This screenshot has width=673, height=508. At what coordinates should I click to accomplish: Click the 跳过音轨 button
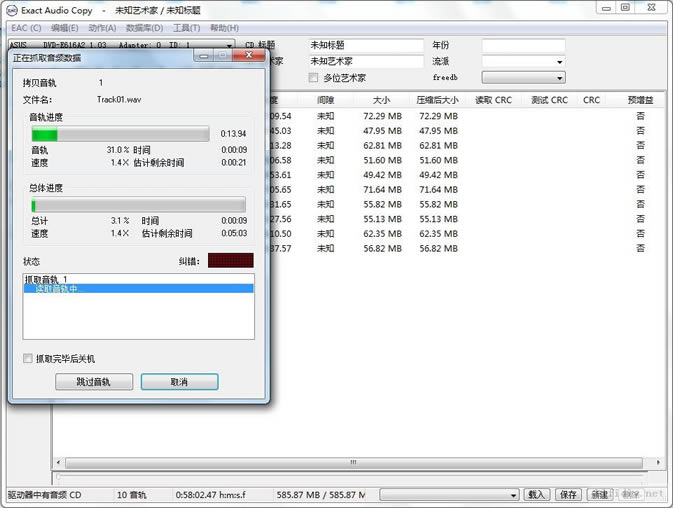click(x=93, y=382)
